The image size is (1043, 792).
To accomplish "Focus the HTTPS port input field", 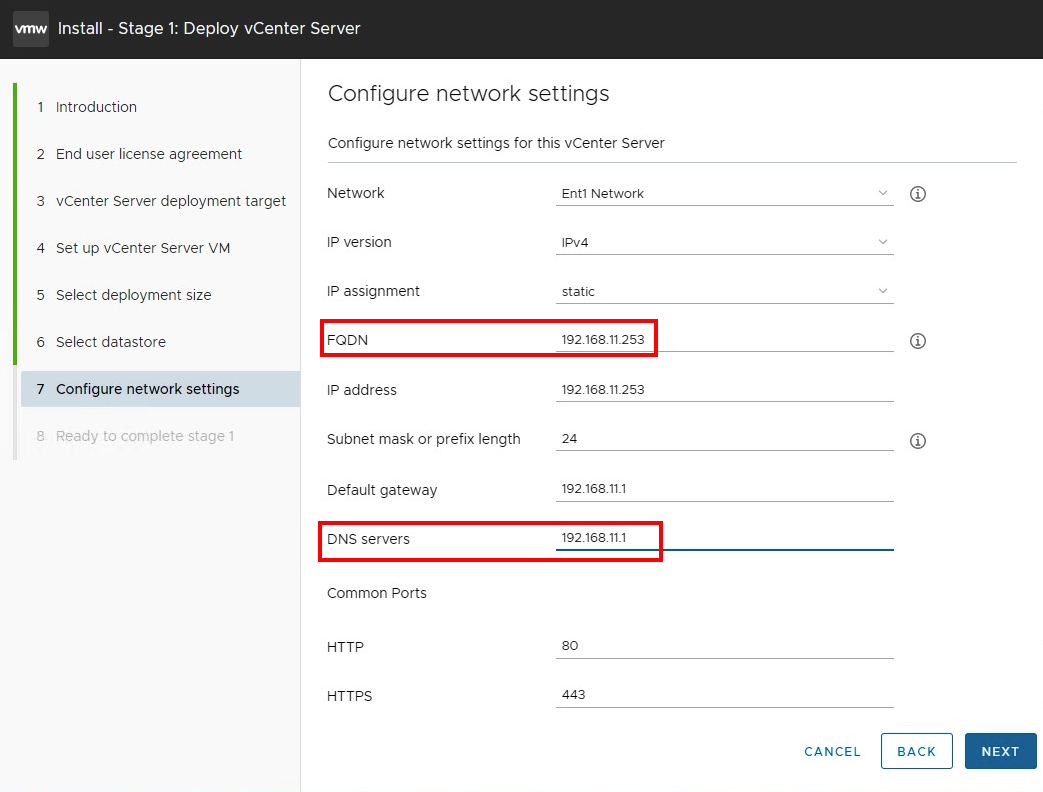I will click(724, 695).
